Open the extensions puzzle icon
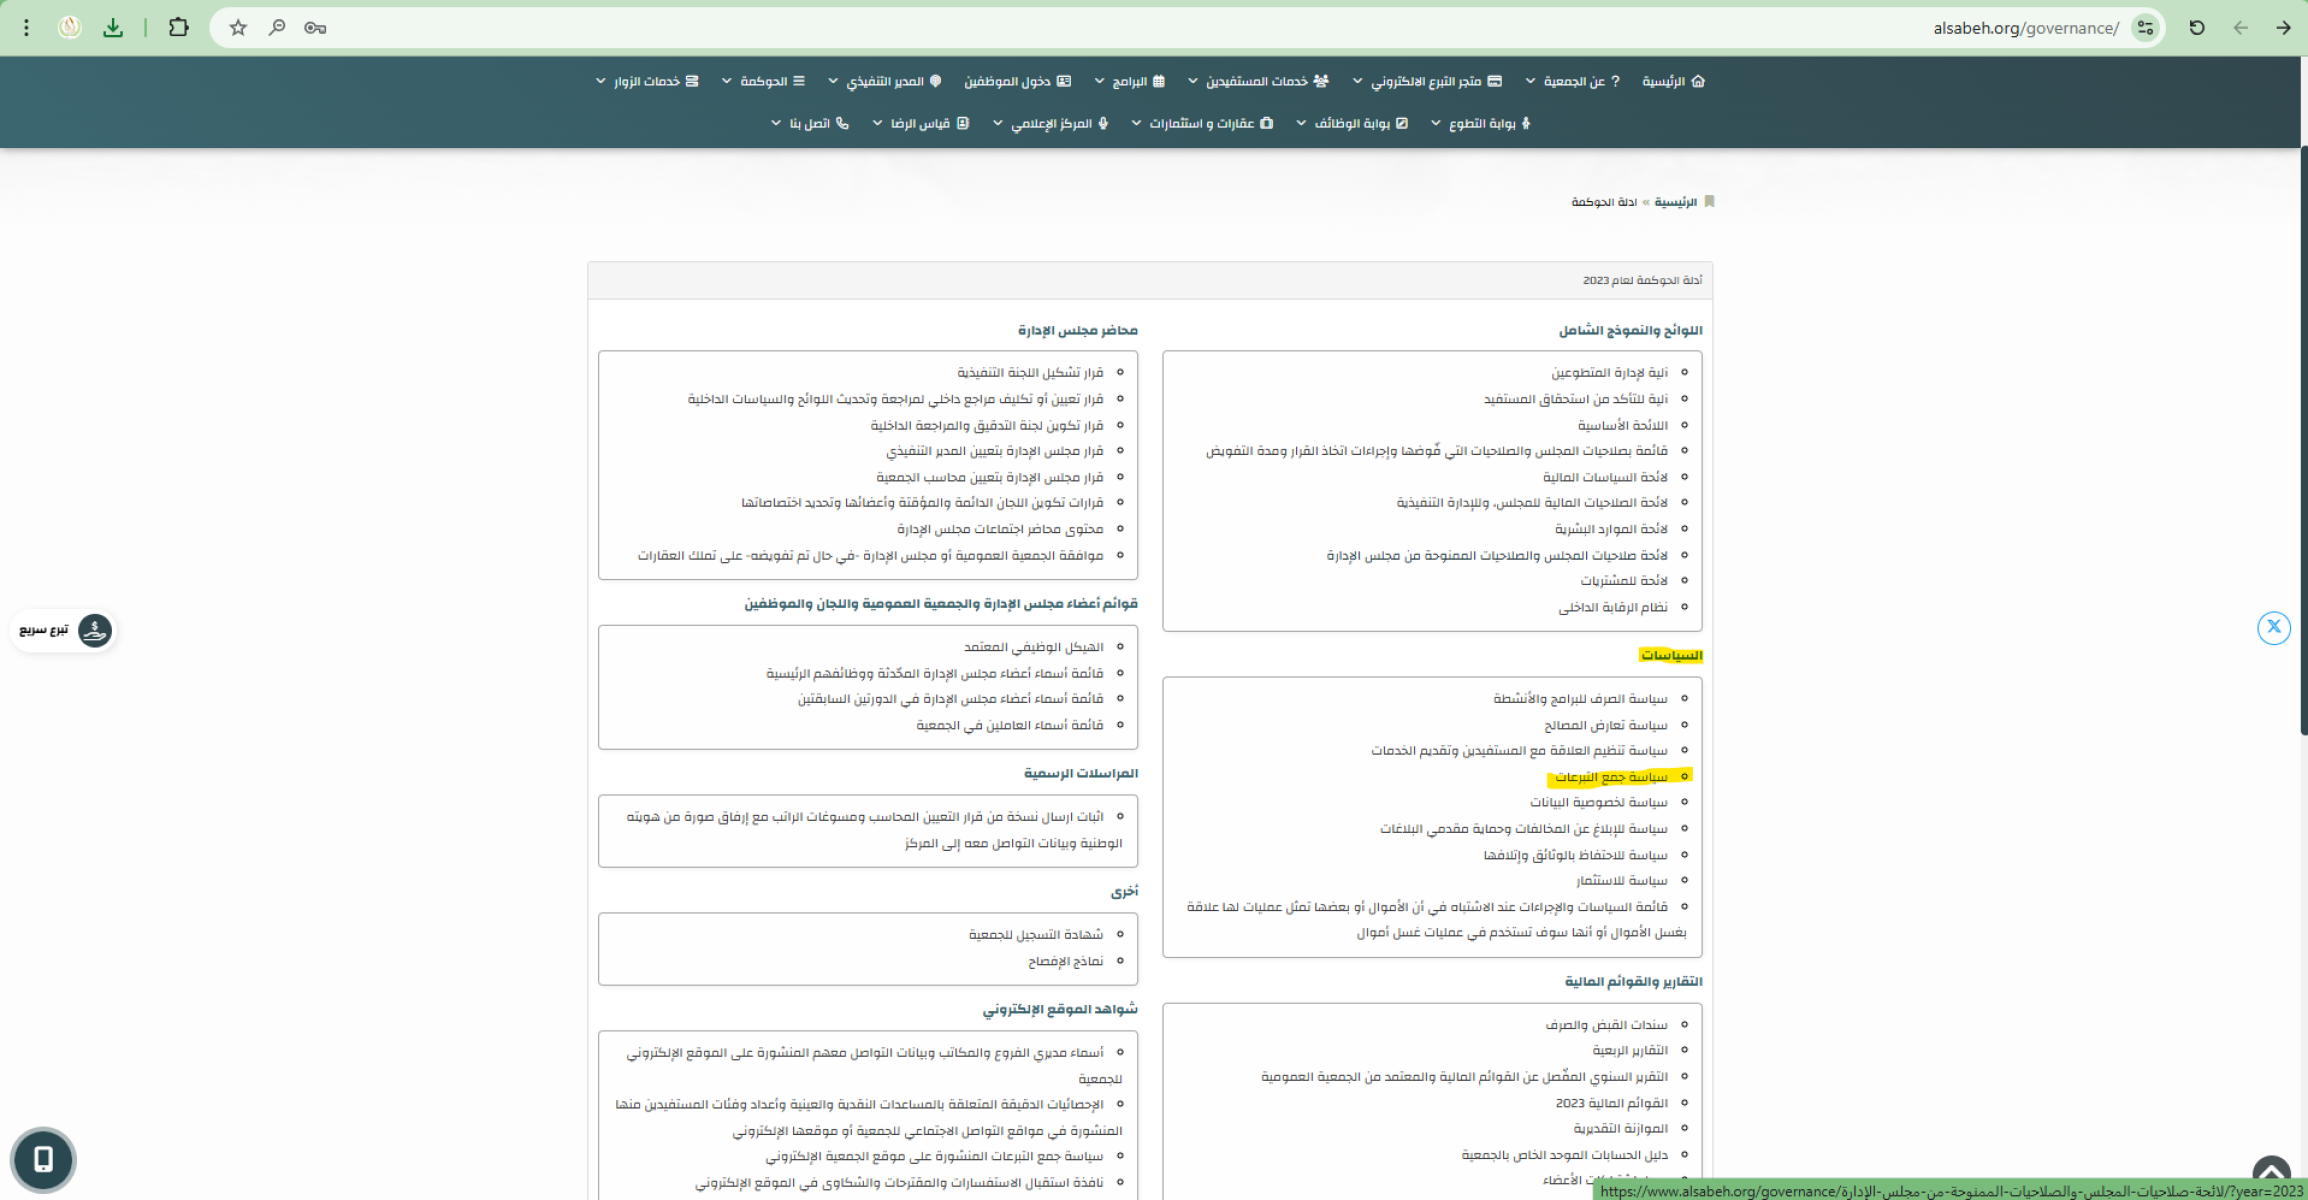The height and width of the screenshot is (1200, 2308). tap(178, 28)
